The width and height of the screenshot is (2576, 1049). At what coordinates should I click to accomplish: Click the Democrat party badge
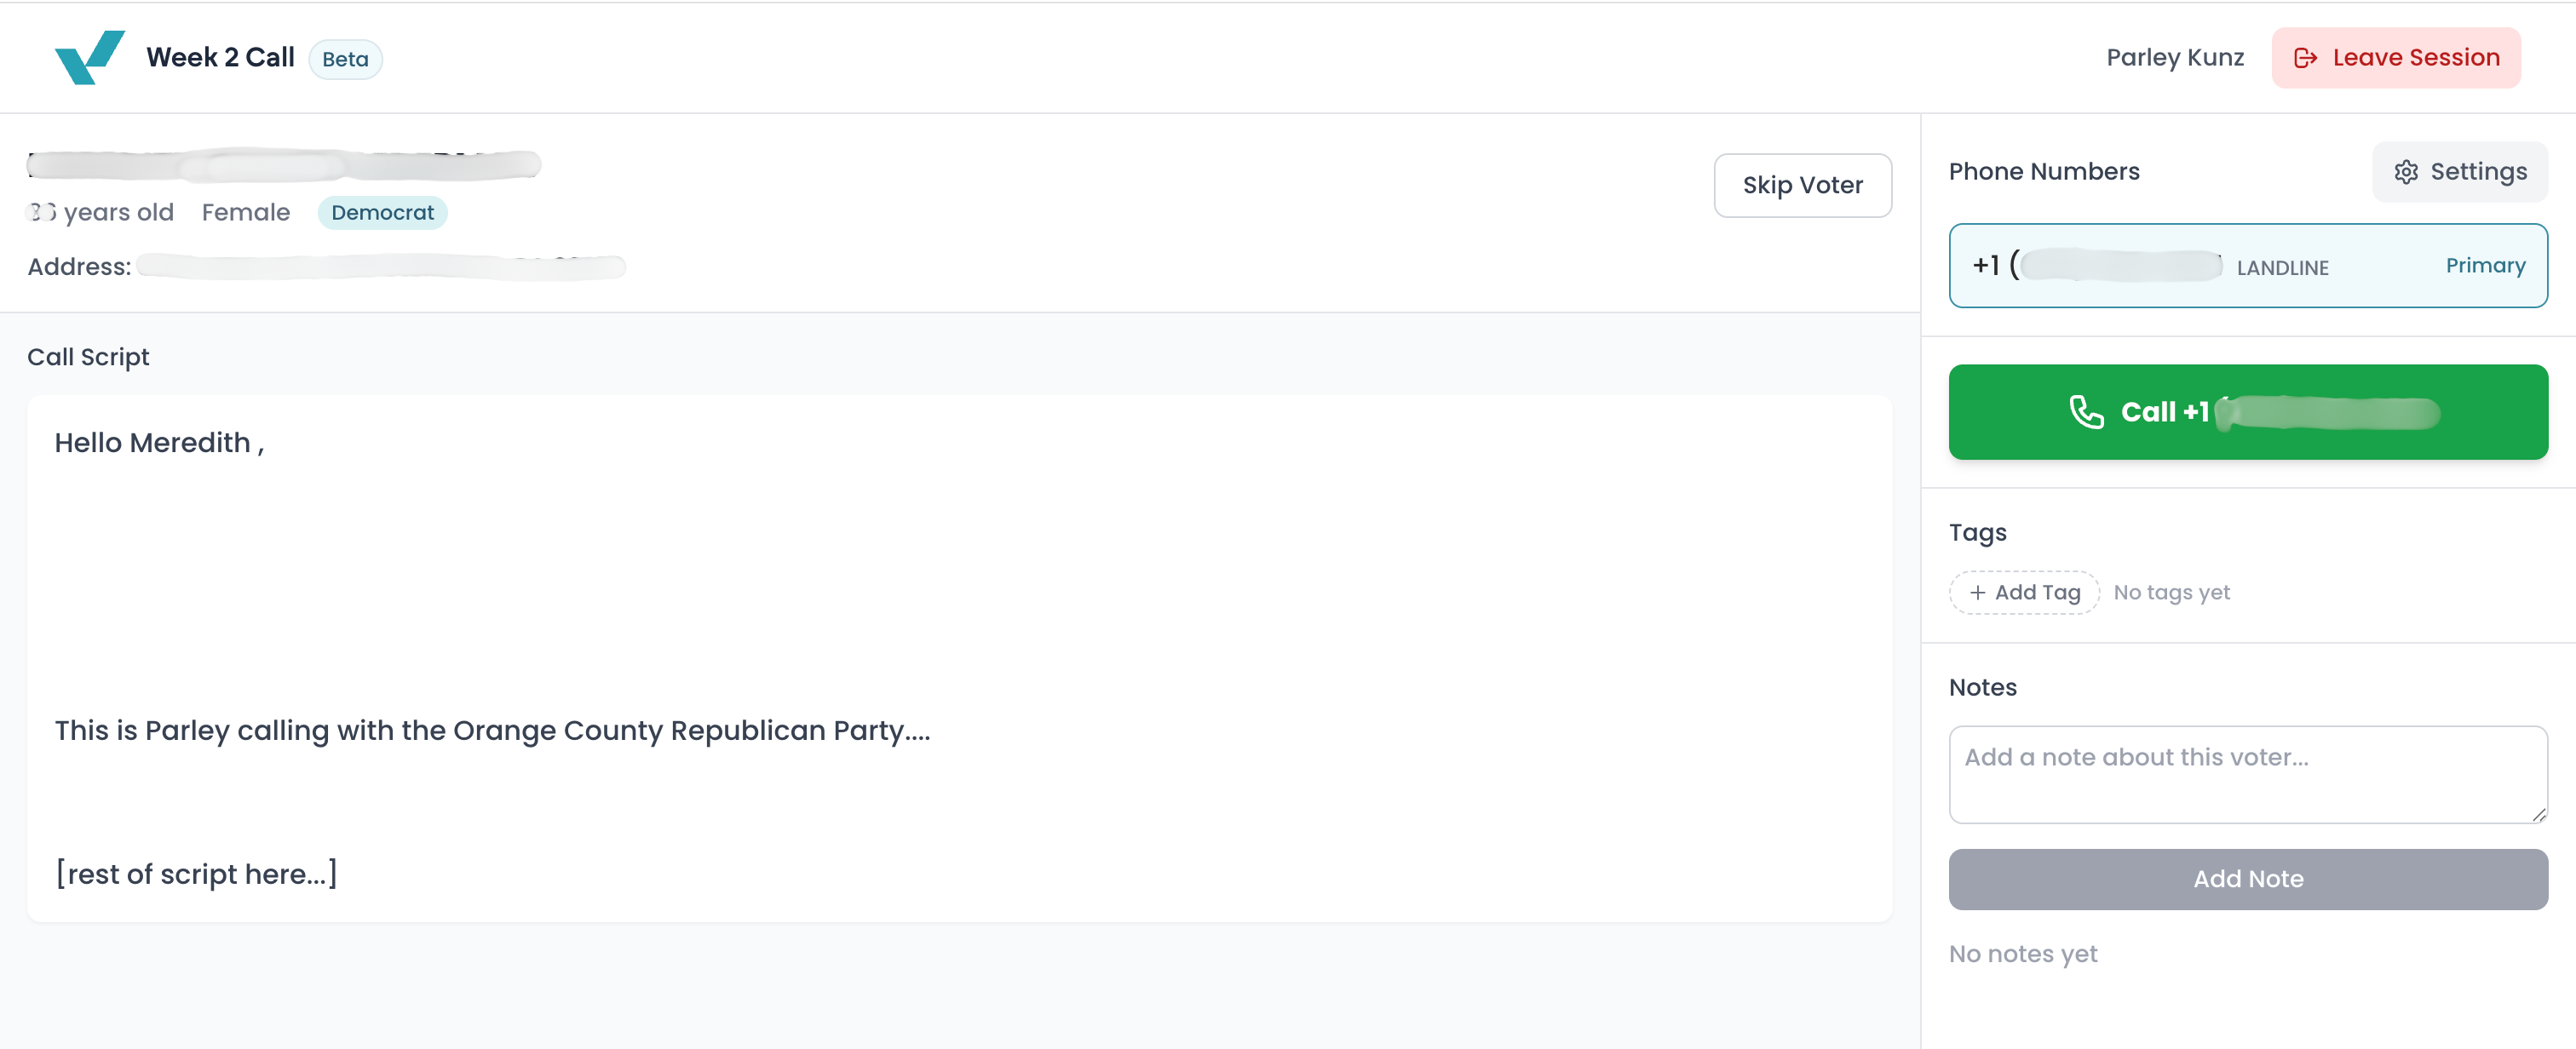[382, 213]
